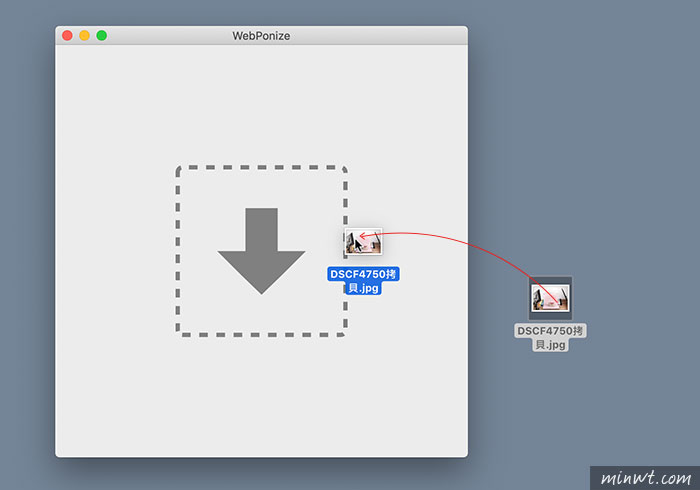Zoom the window with the green button

(x=101, y=36)
